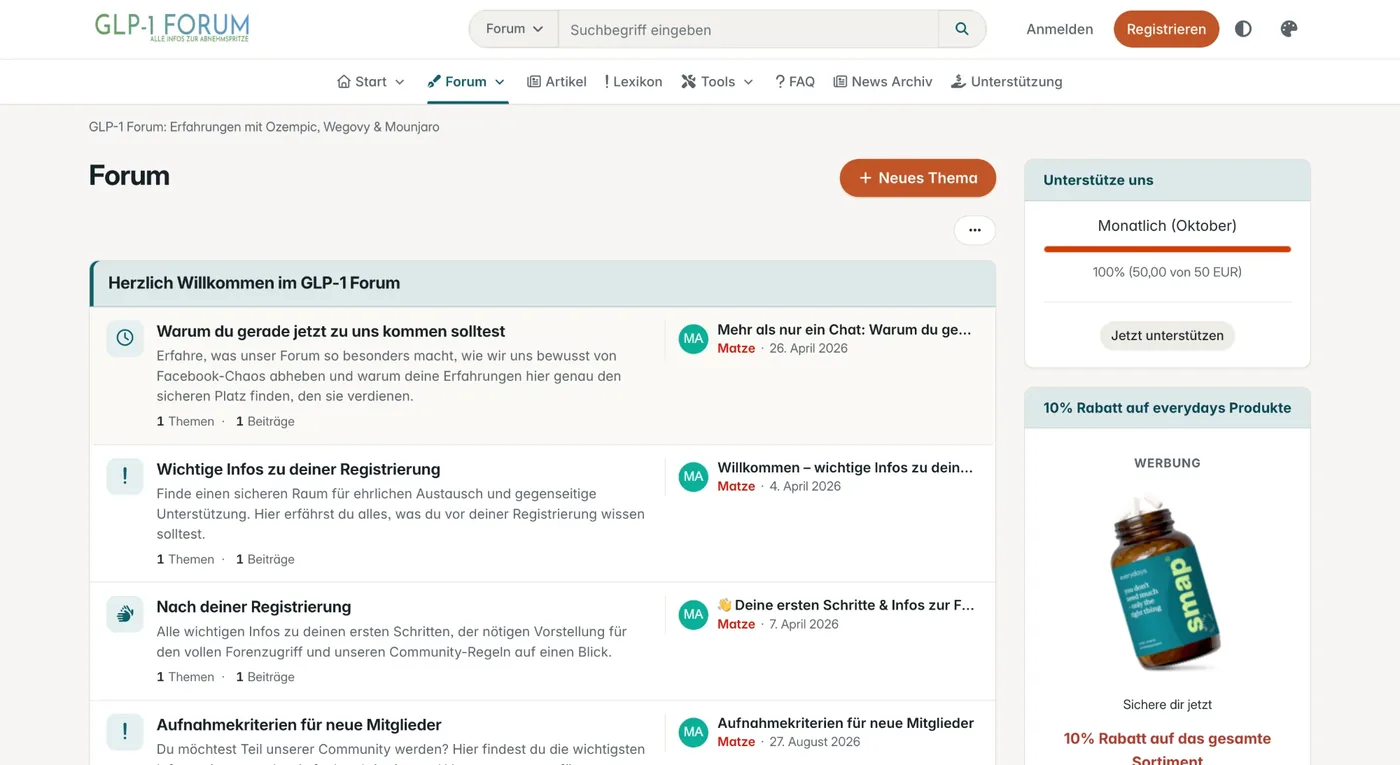The width and height of the screenshot is (1400, 765).
Task: Click the Anmelden link
Action: coord(1060,29)
